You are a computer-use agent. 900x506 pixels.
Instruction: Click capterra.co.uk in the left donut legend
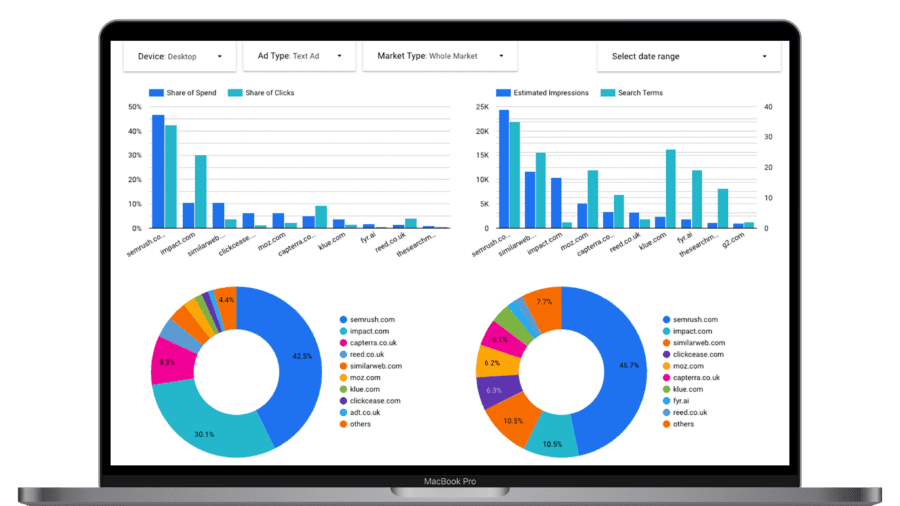pos(368,342)
